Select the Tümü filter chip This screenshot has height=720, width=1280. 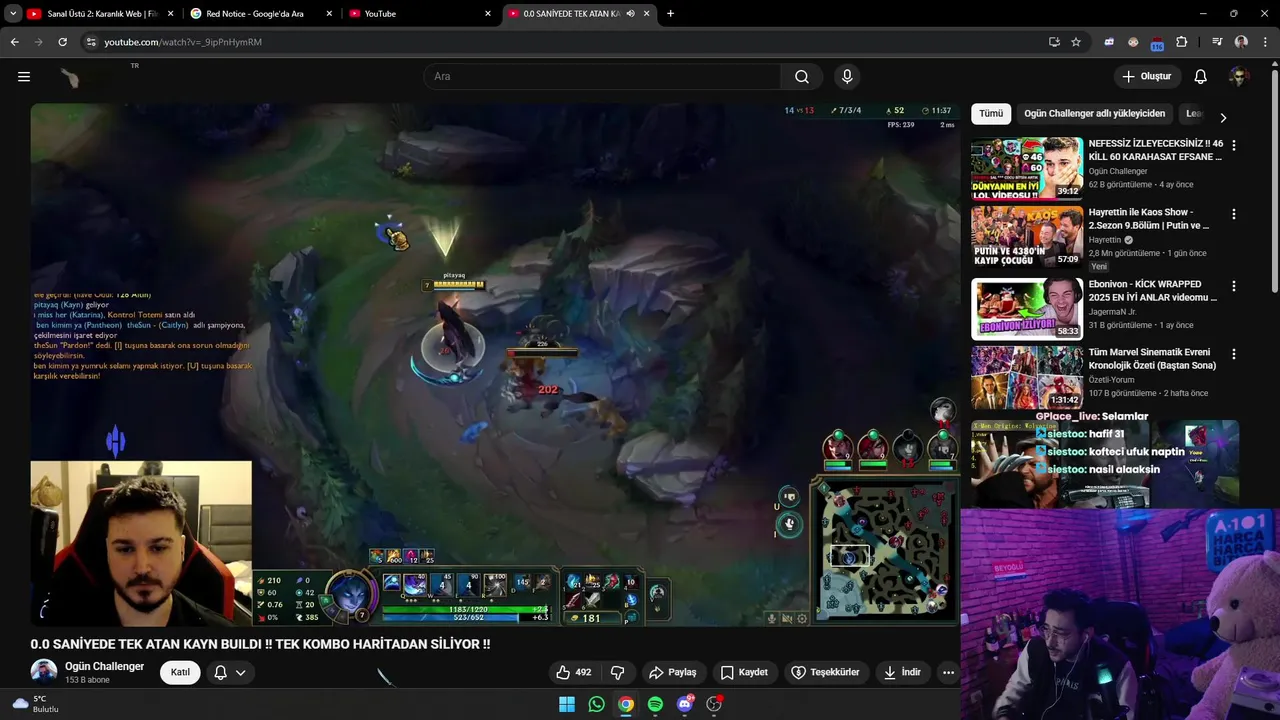(991, 114)
